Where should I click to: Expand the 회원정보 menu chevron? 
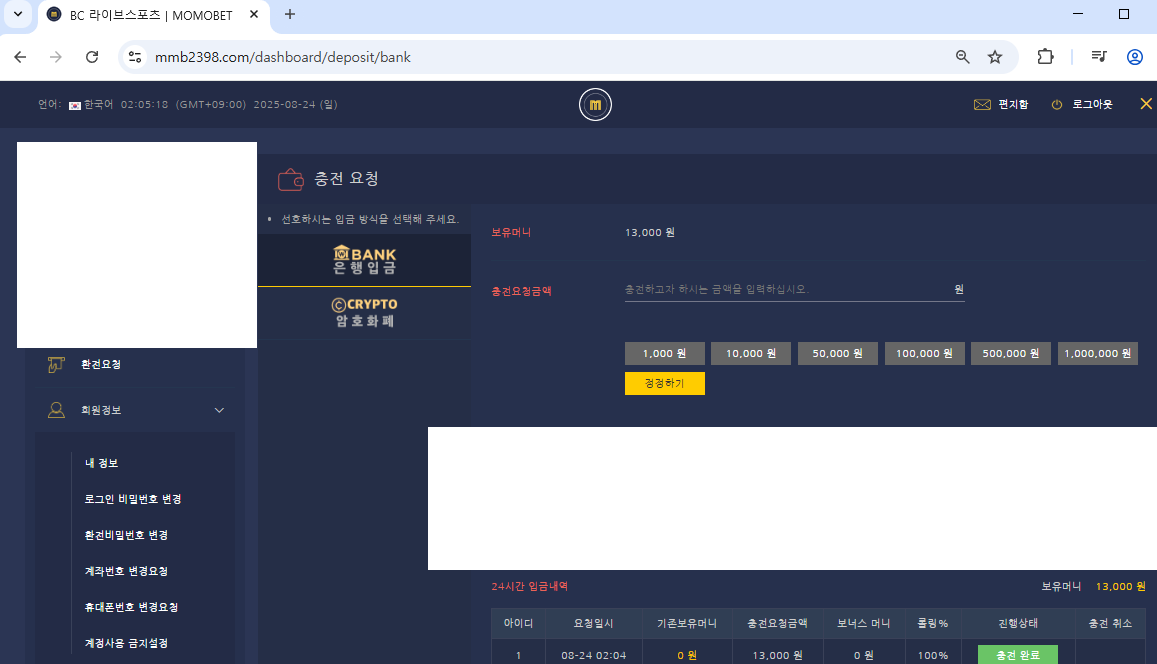[219, 410]
